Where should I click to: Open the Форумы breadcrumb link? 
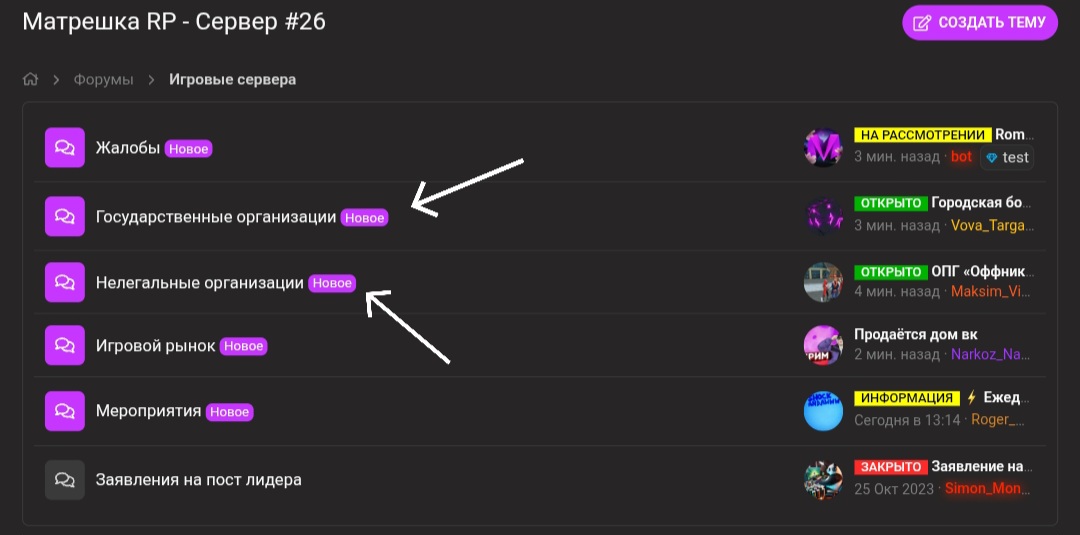[103, 80]
